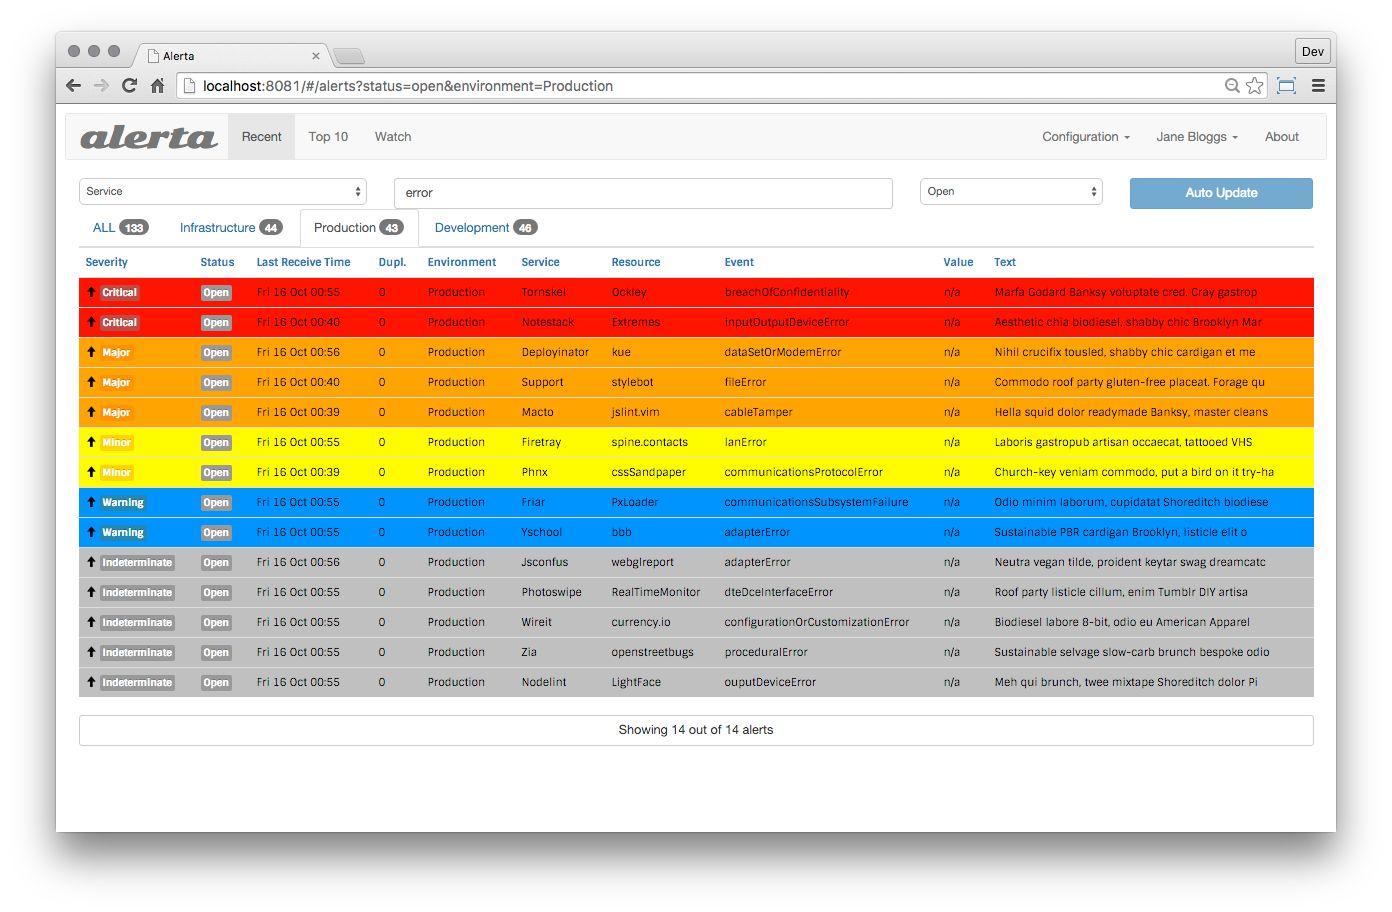Open the Service filter dropdown

point(222,192)
